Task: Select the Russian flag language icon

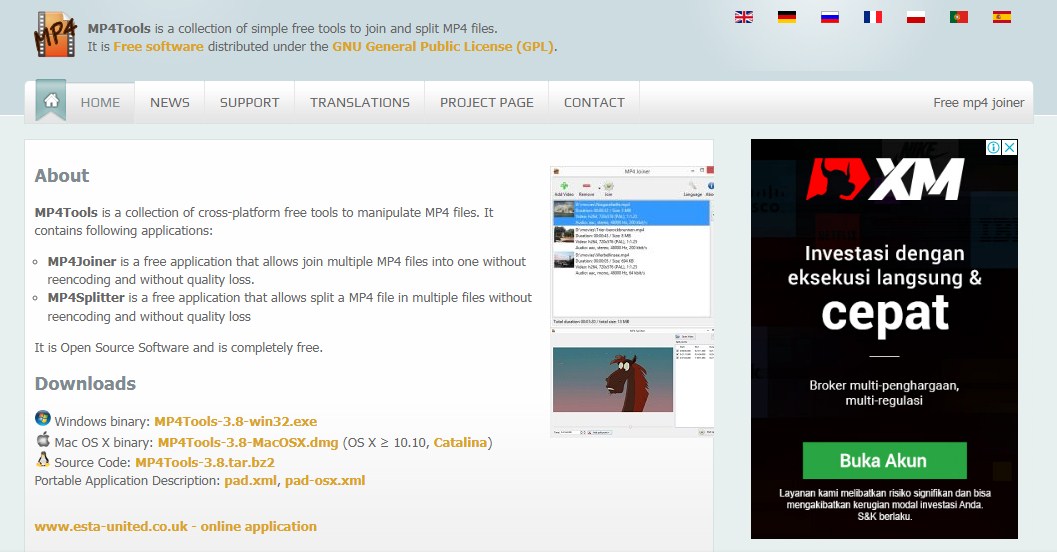Action: click(x=830, y=17)
